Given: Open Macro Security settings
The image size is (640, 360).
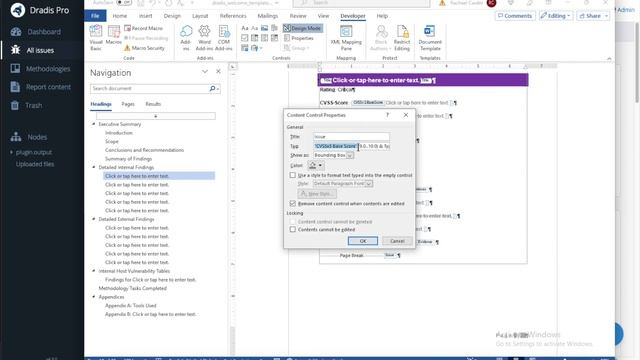Looking at the screenshot, I should [144, 48].
